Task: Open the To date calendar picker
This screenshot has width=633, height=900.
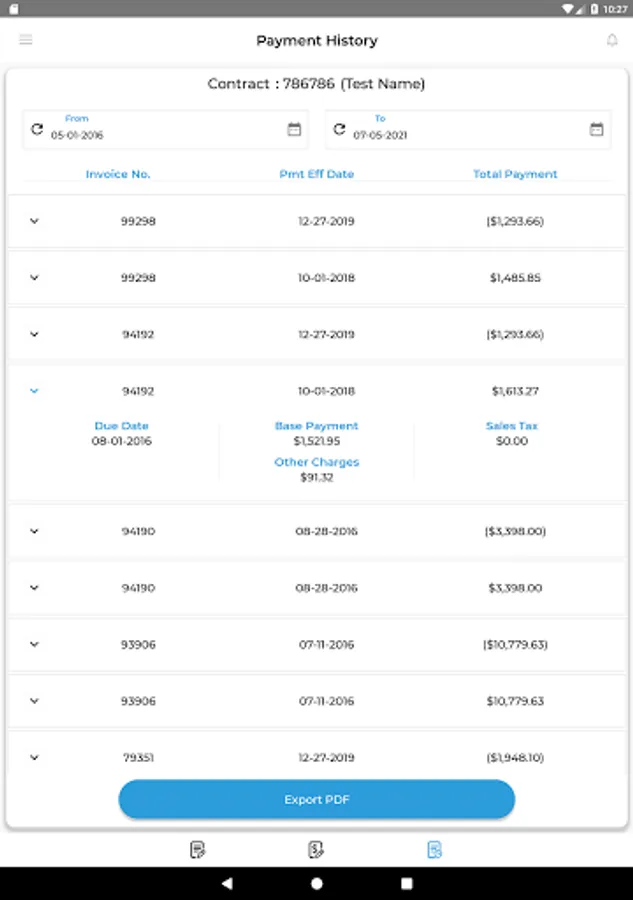Action: 596,129
